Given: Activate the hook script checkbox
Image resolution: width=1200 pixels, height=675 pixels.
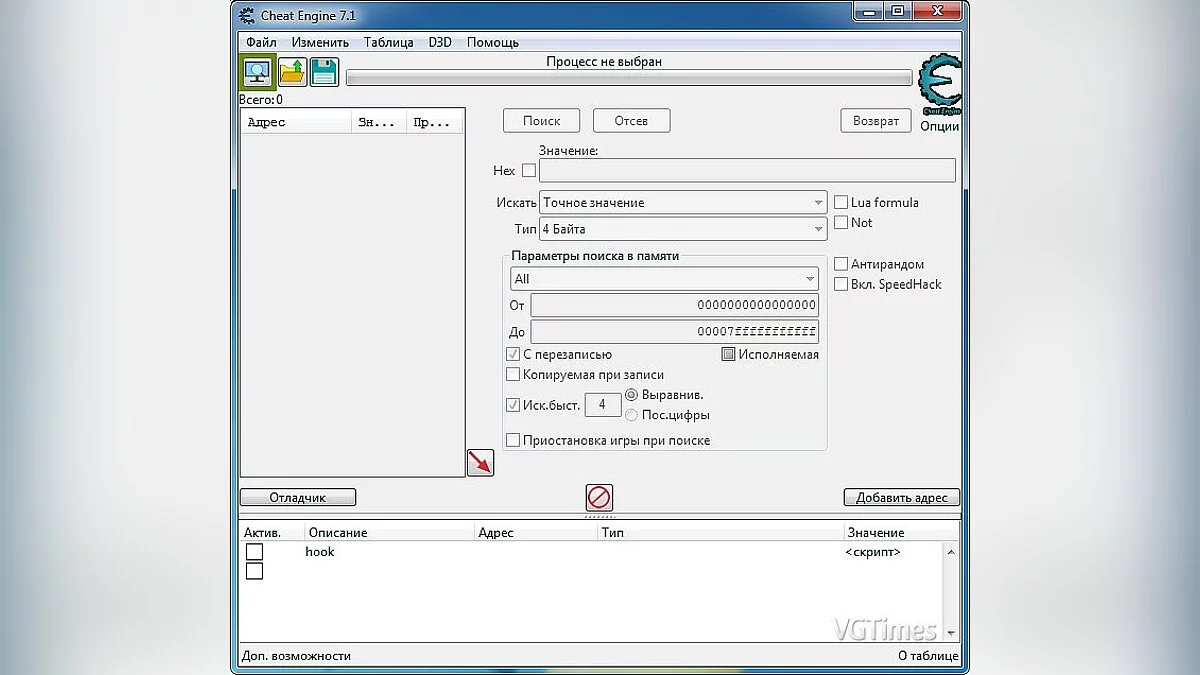Looking at the screenshot, I should (254, 552).
